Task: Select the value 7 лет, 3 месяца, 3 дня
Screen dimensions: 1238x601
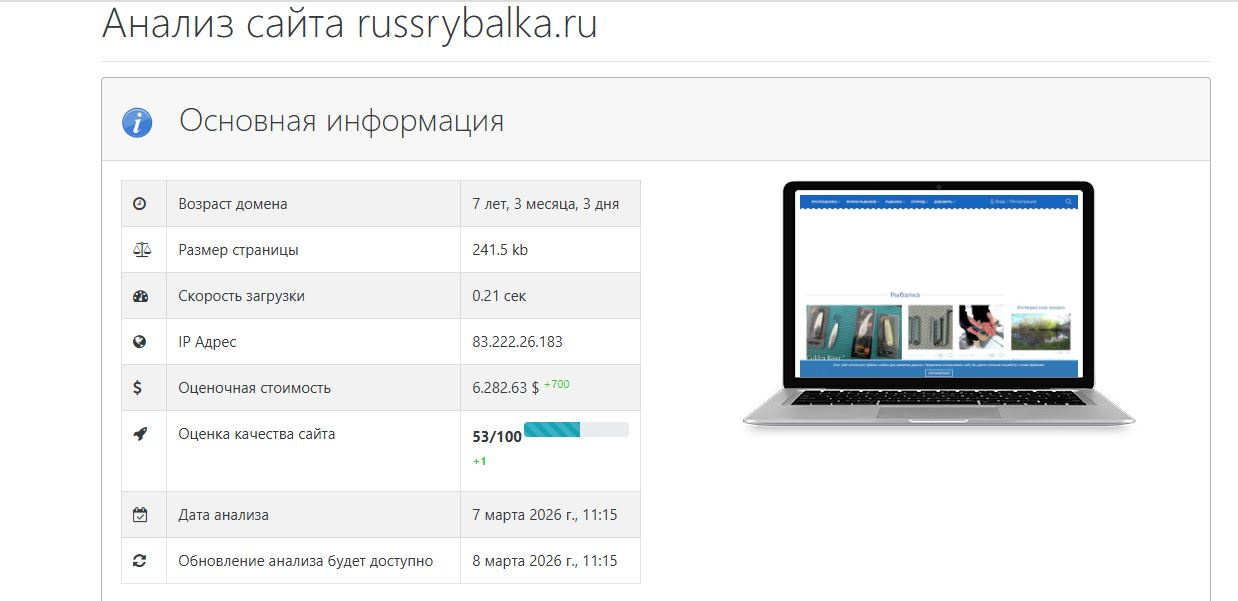Action: (546, 204)
